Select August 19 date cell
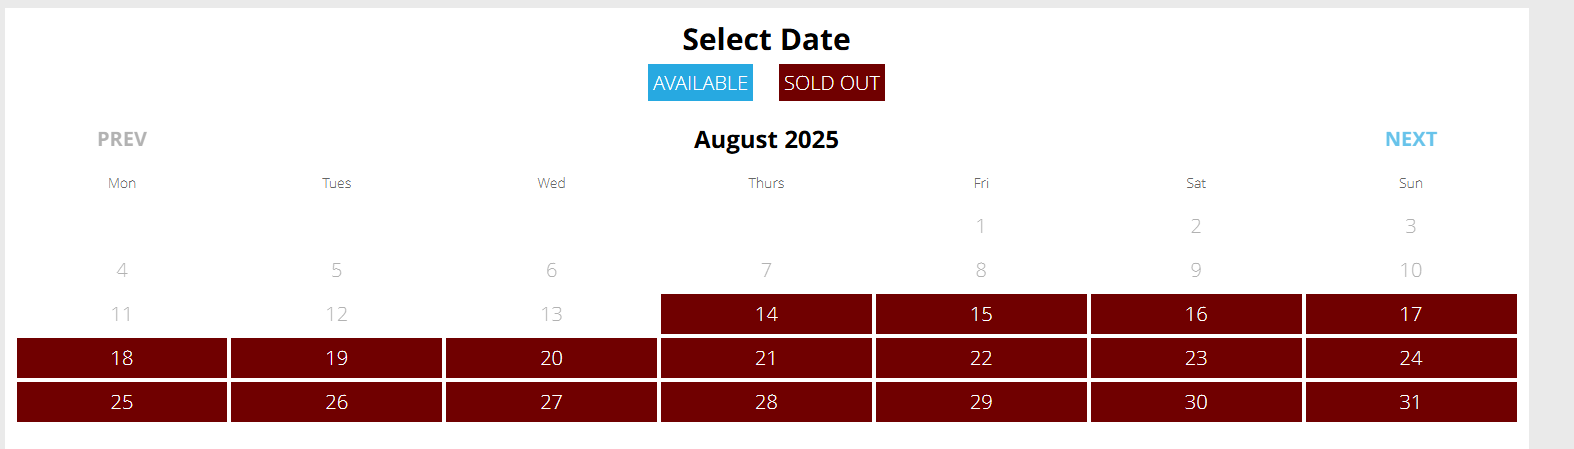 336,358
